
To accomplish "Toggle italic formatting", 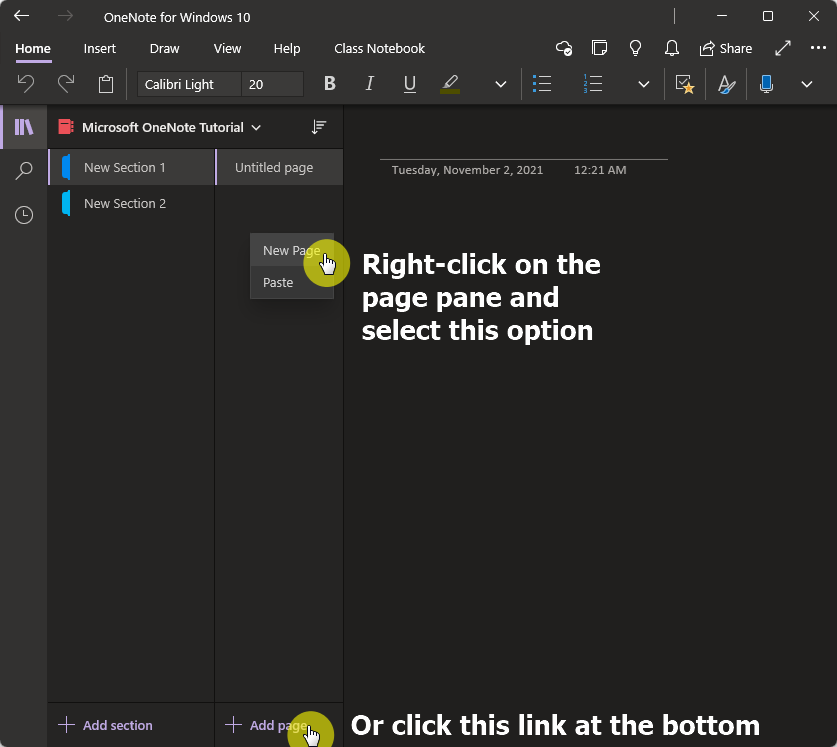I will pos(369,84).
